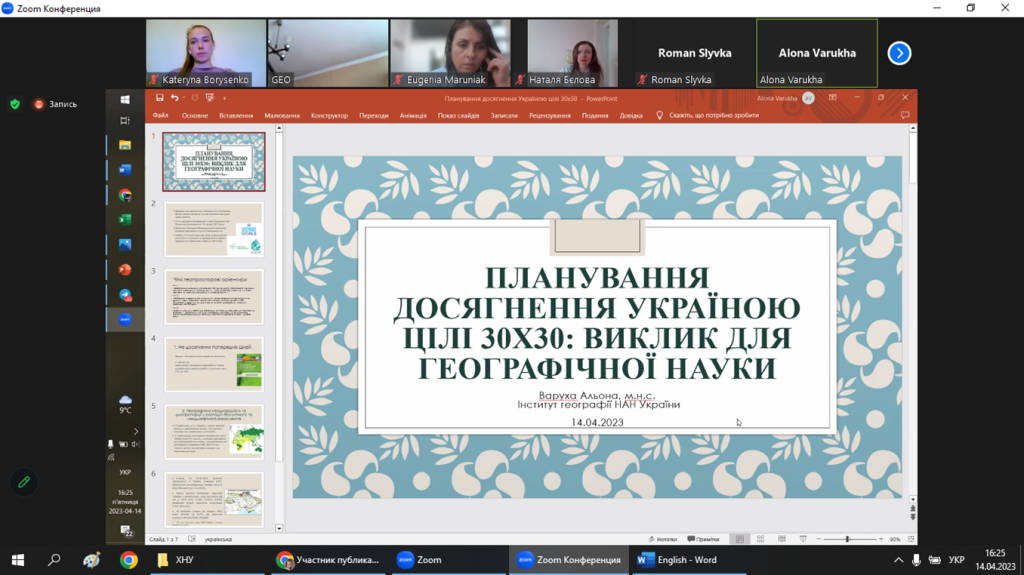This screenshot has height=575, width=1024.
Task: Click the Запись recording indicator
Action: tap(55, 104)
